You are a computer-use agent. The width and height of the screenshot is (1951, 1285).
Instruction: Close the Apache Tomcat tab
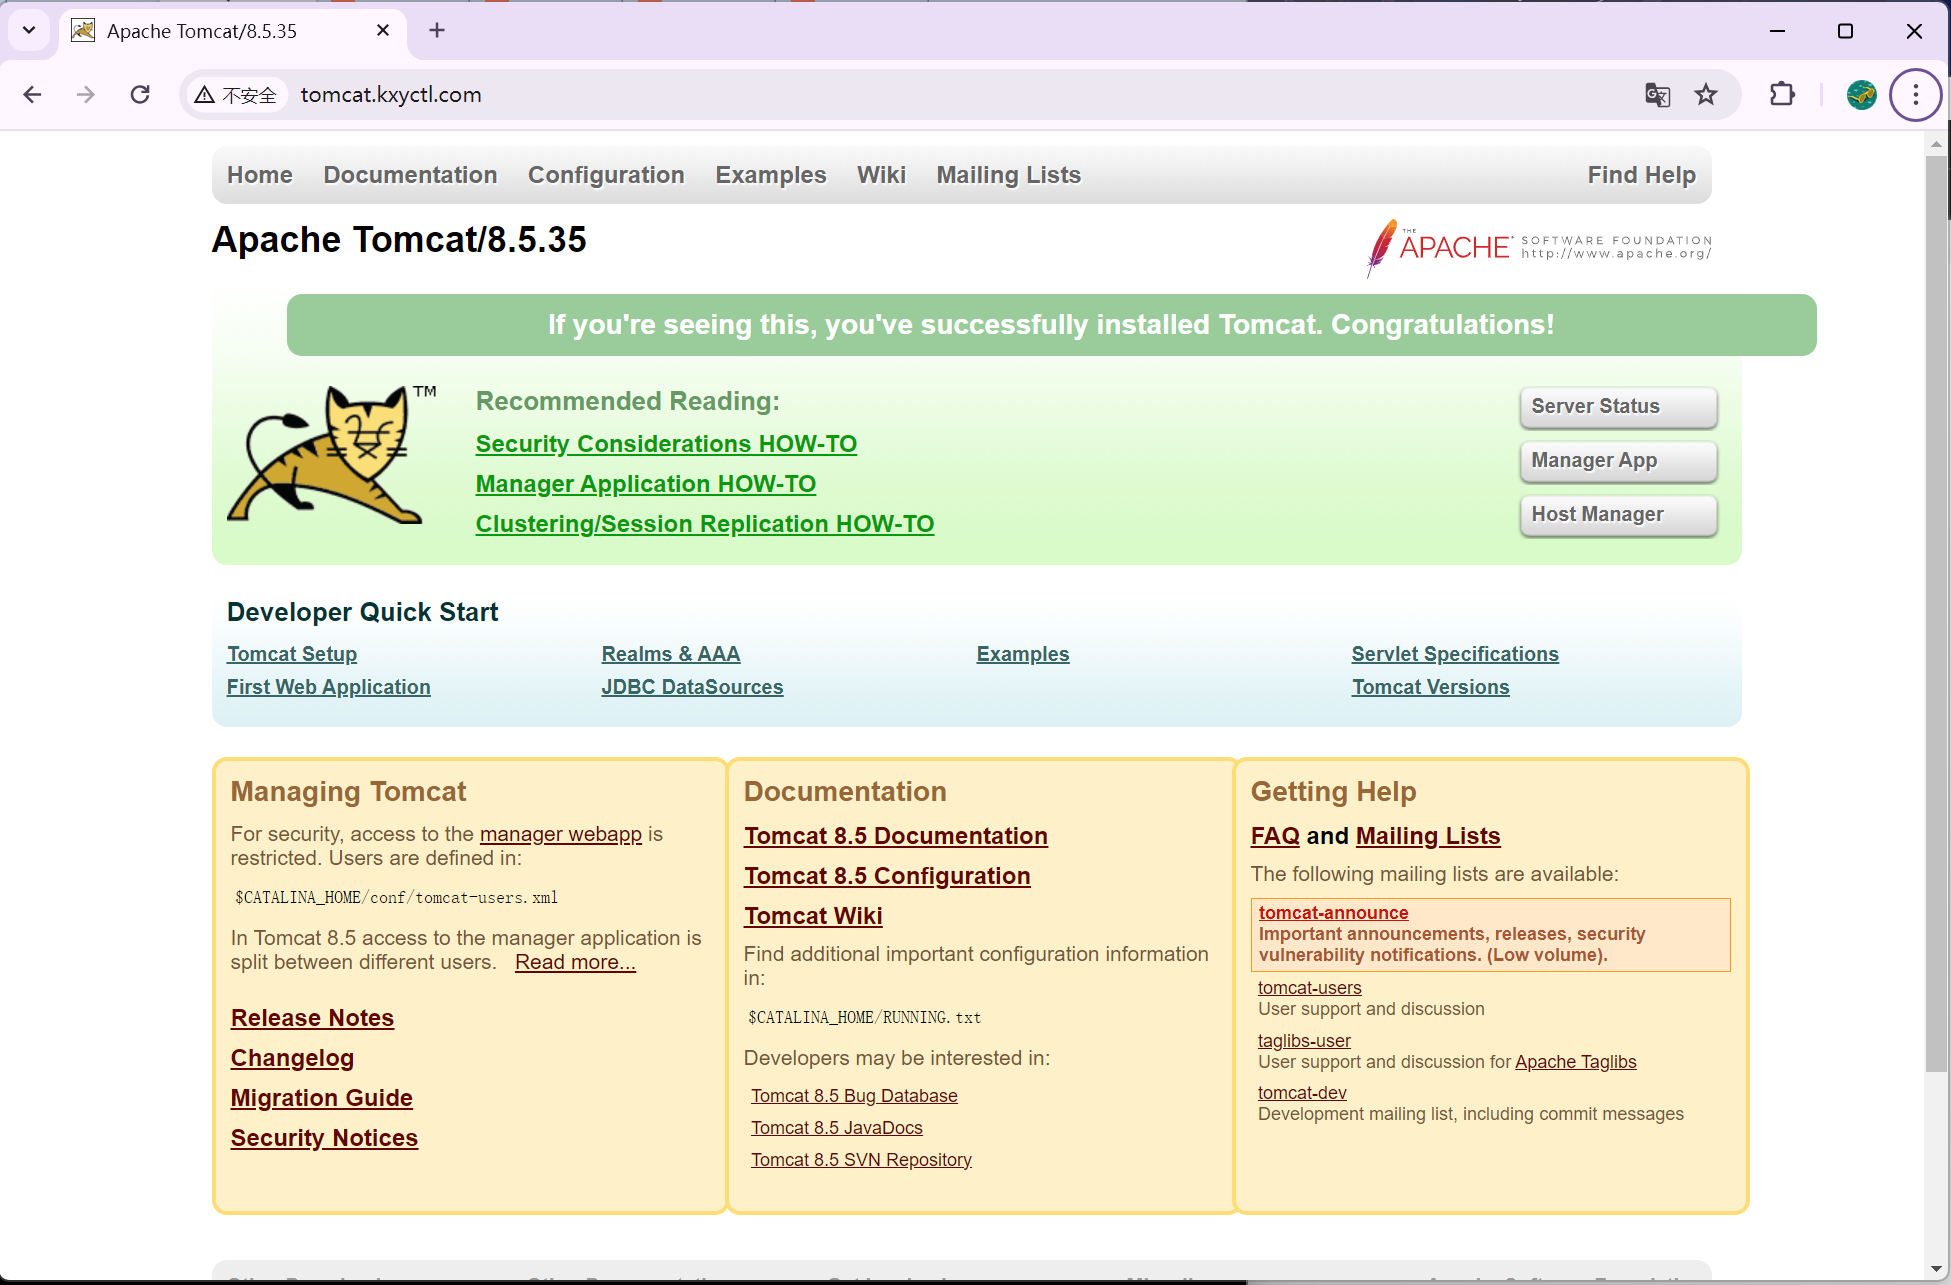(382, 31)
